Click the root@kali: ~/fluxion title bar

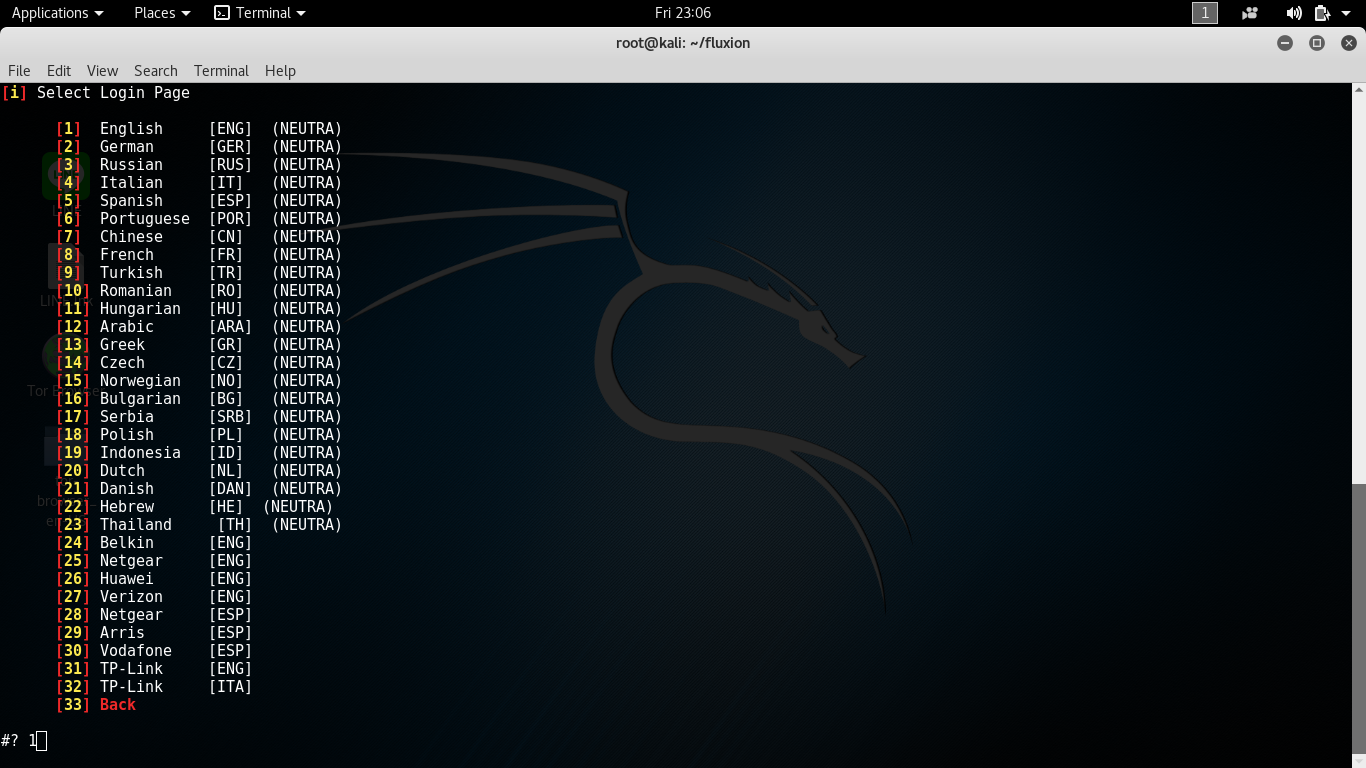683,43
